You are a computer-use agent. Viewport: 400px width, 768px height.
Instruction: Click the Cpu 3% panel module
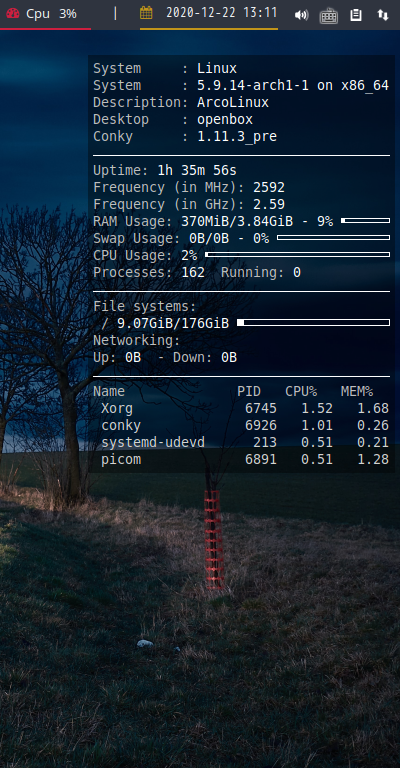click(45, 14)
